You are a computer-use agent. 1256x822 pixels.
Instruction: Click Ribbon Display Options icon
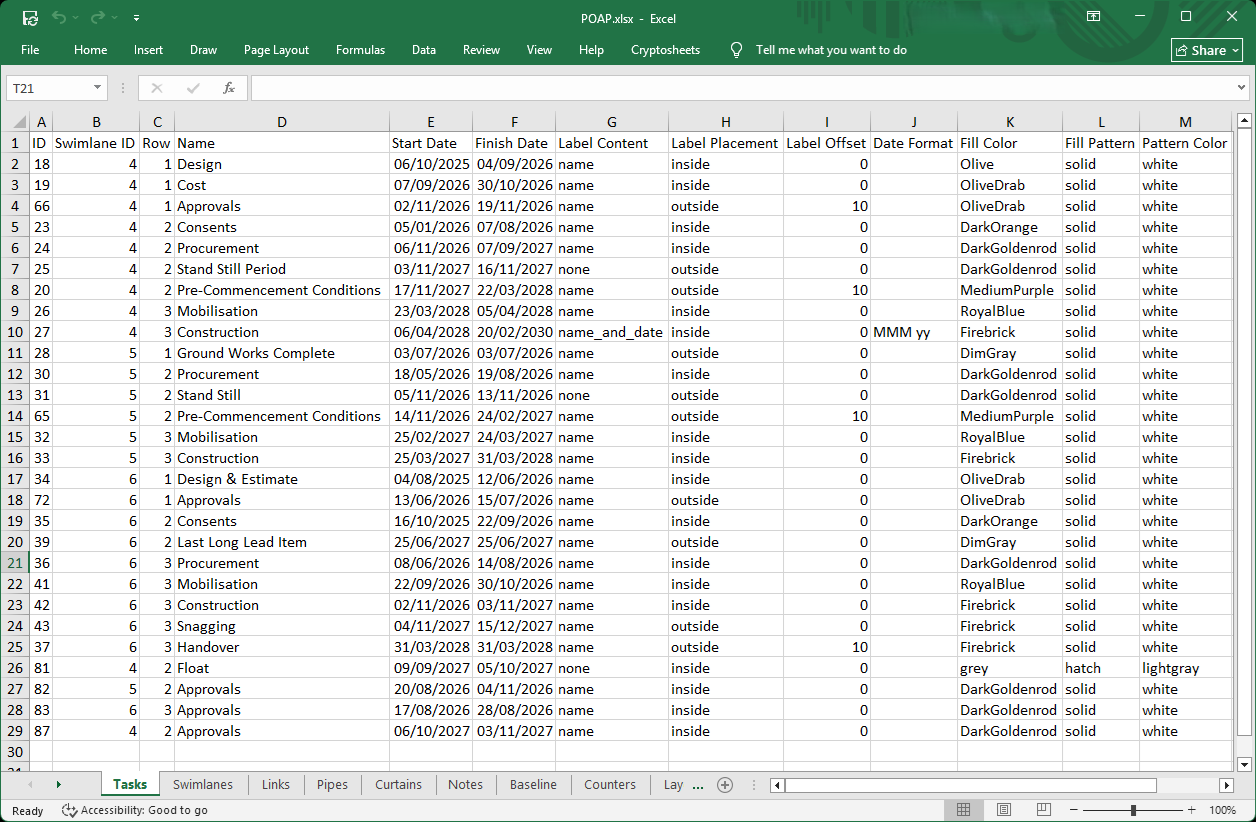pos(1094,17)
